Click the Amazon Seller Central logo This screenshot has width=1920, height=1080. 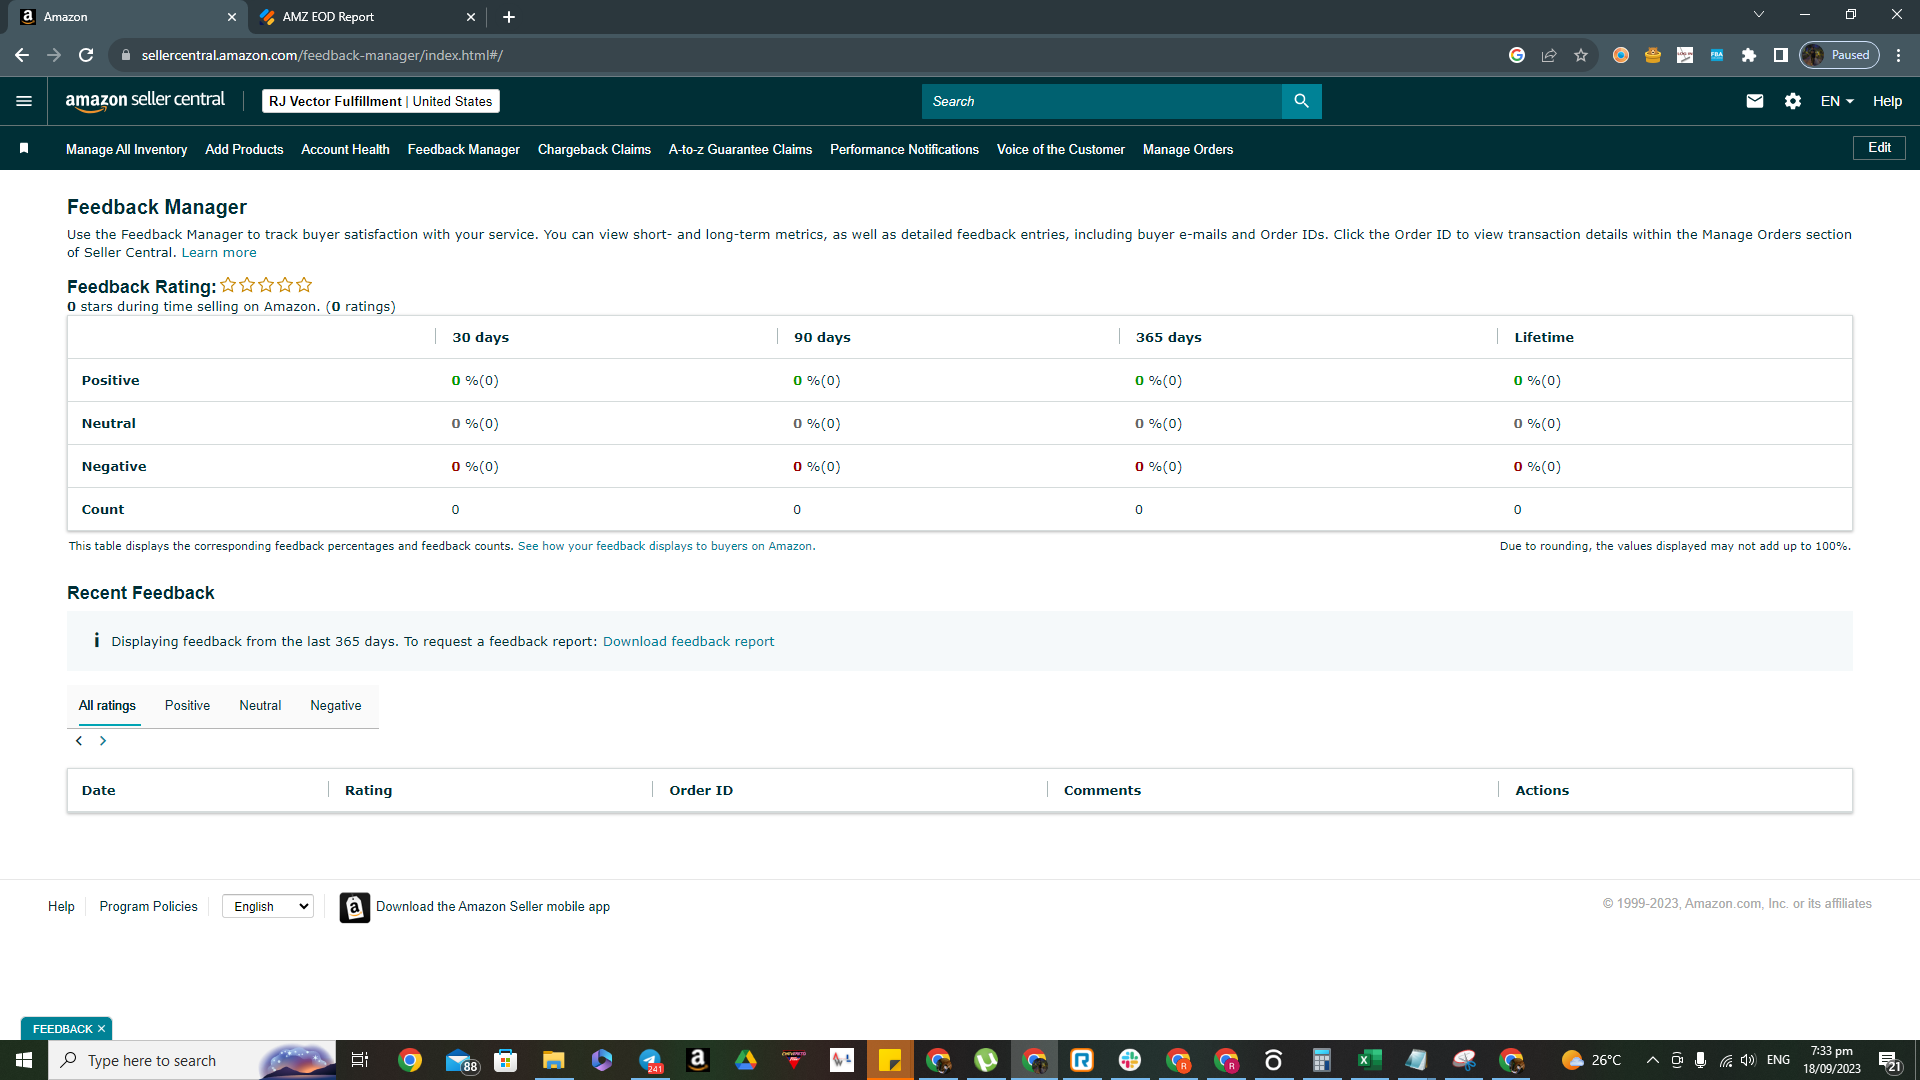point(145,101)
